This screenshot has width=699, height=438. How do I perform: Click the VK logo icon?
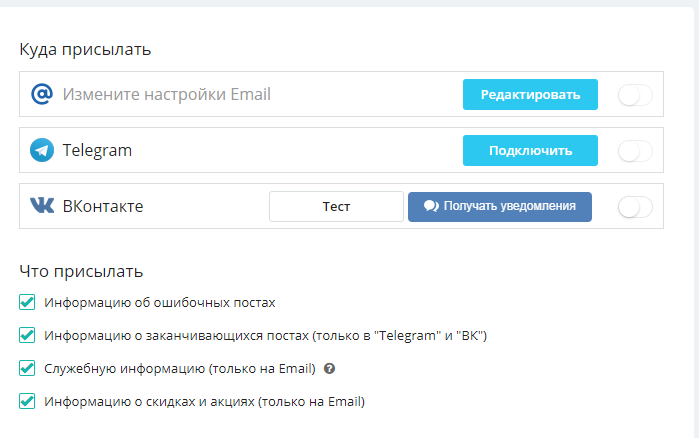click(x=42, y=206)
